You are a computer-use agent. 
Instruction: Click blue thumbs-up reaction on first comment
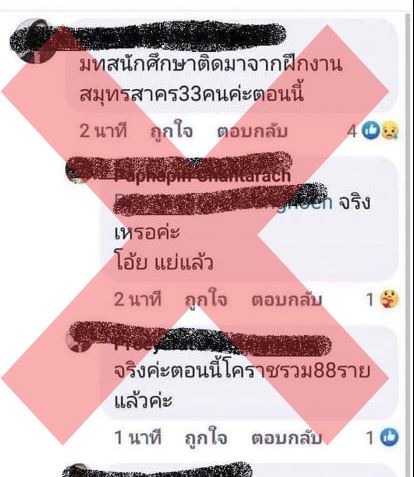coord(371,130)
